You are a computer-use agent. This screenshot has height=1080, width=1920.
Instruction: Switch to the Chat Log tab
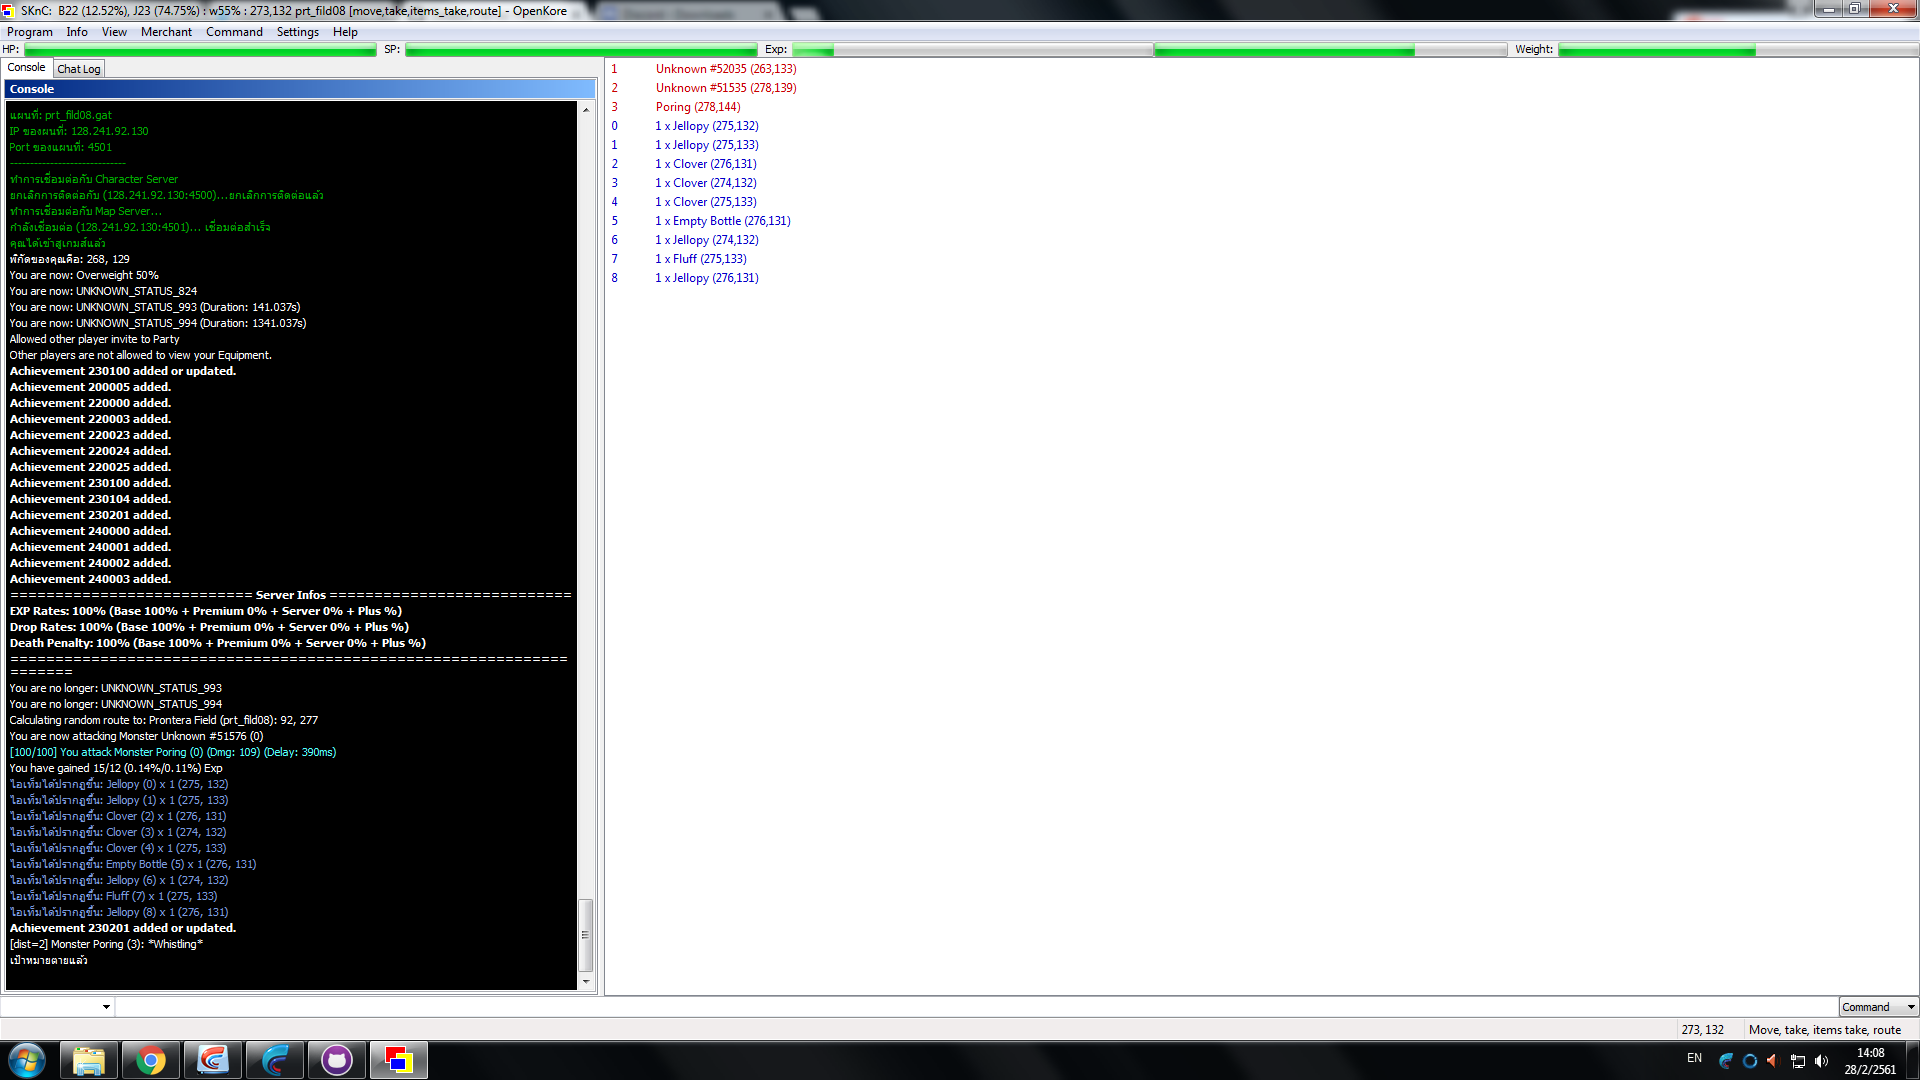78,68
